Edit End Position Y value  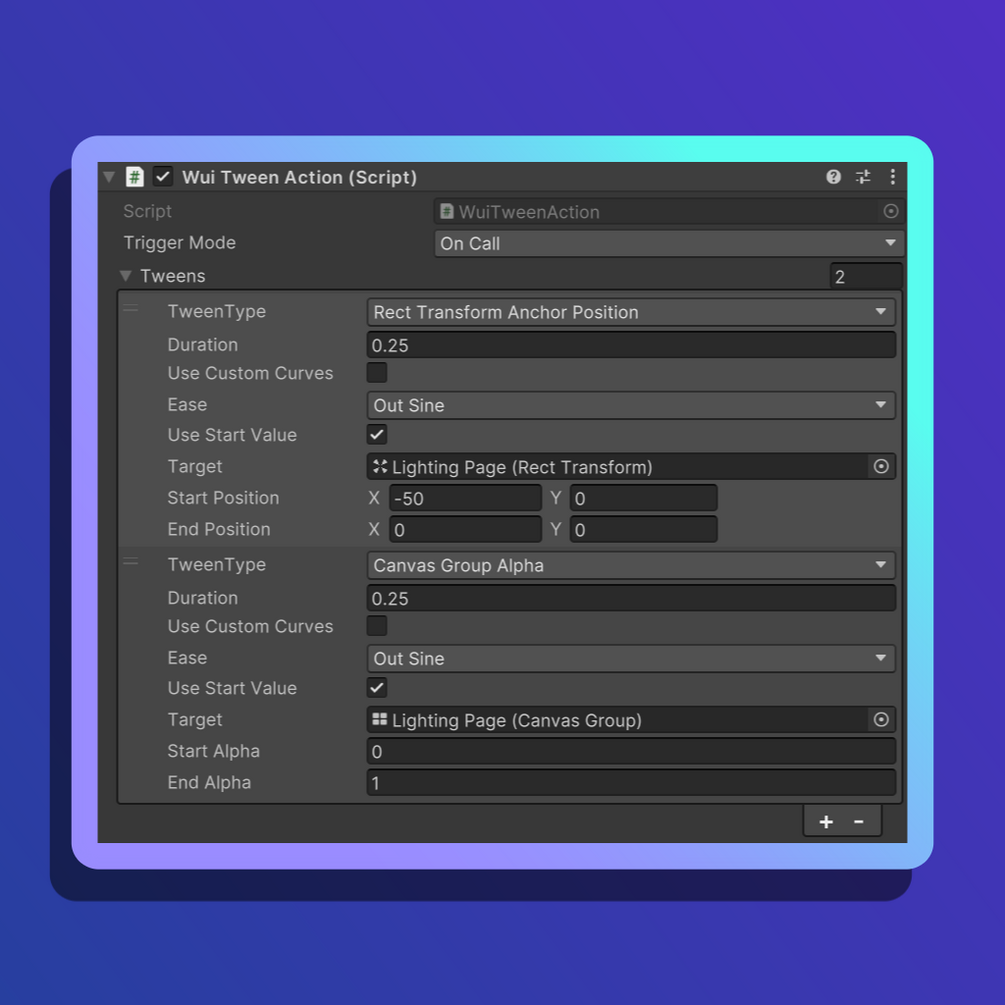644,529
